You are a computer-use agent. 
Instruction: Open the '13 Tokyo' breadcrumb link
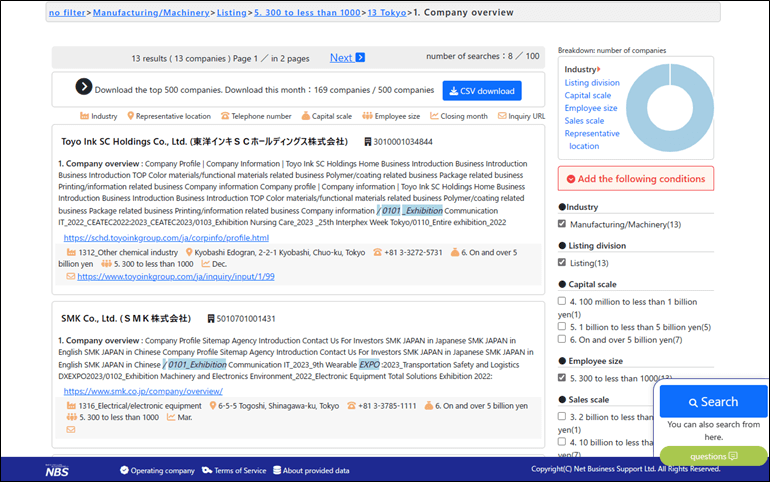pos(387,13)
